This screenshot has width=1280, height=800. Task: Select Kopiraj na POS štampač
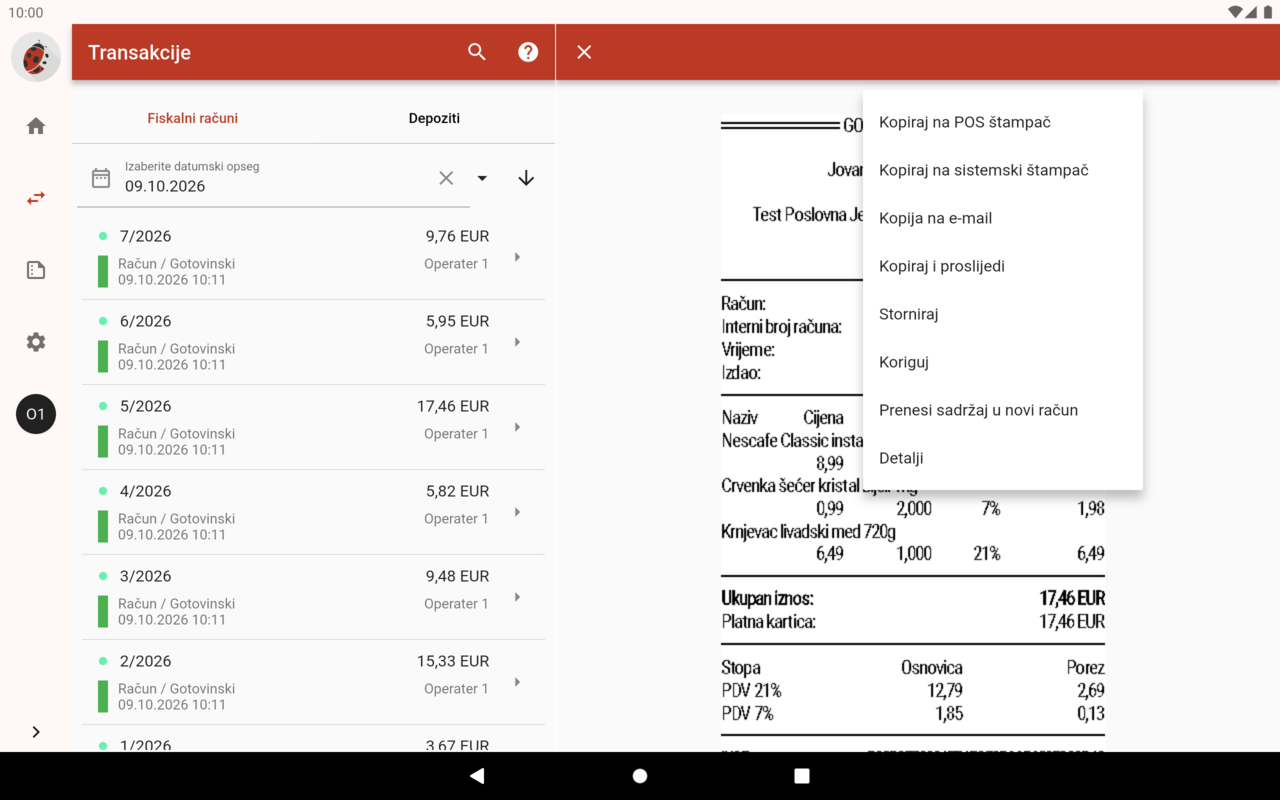click(x=1003, y=122)
